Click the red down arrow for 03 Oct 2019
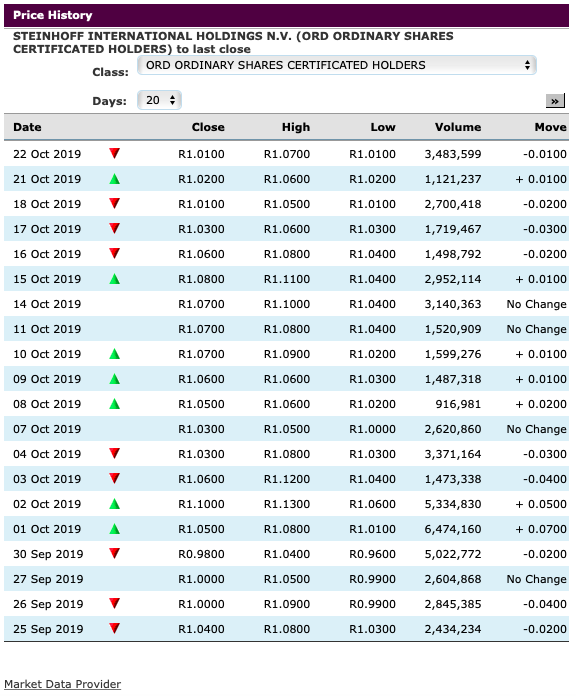This screenshot has height=696, width=576. [114, 478]
